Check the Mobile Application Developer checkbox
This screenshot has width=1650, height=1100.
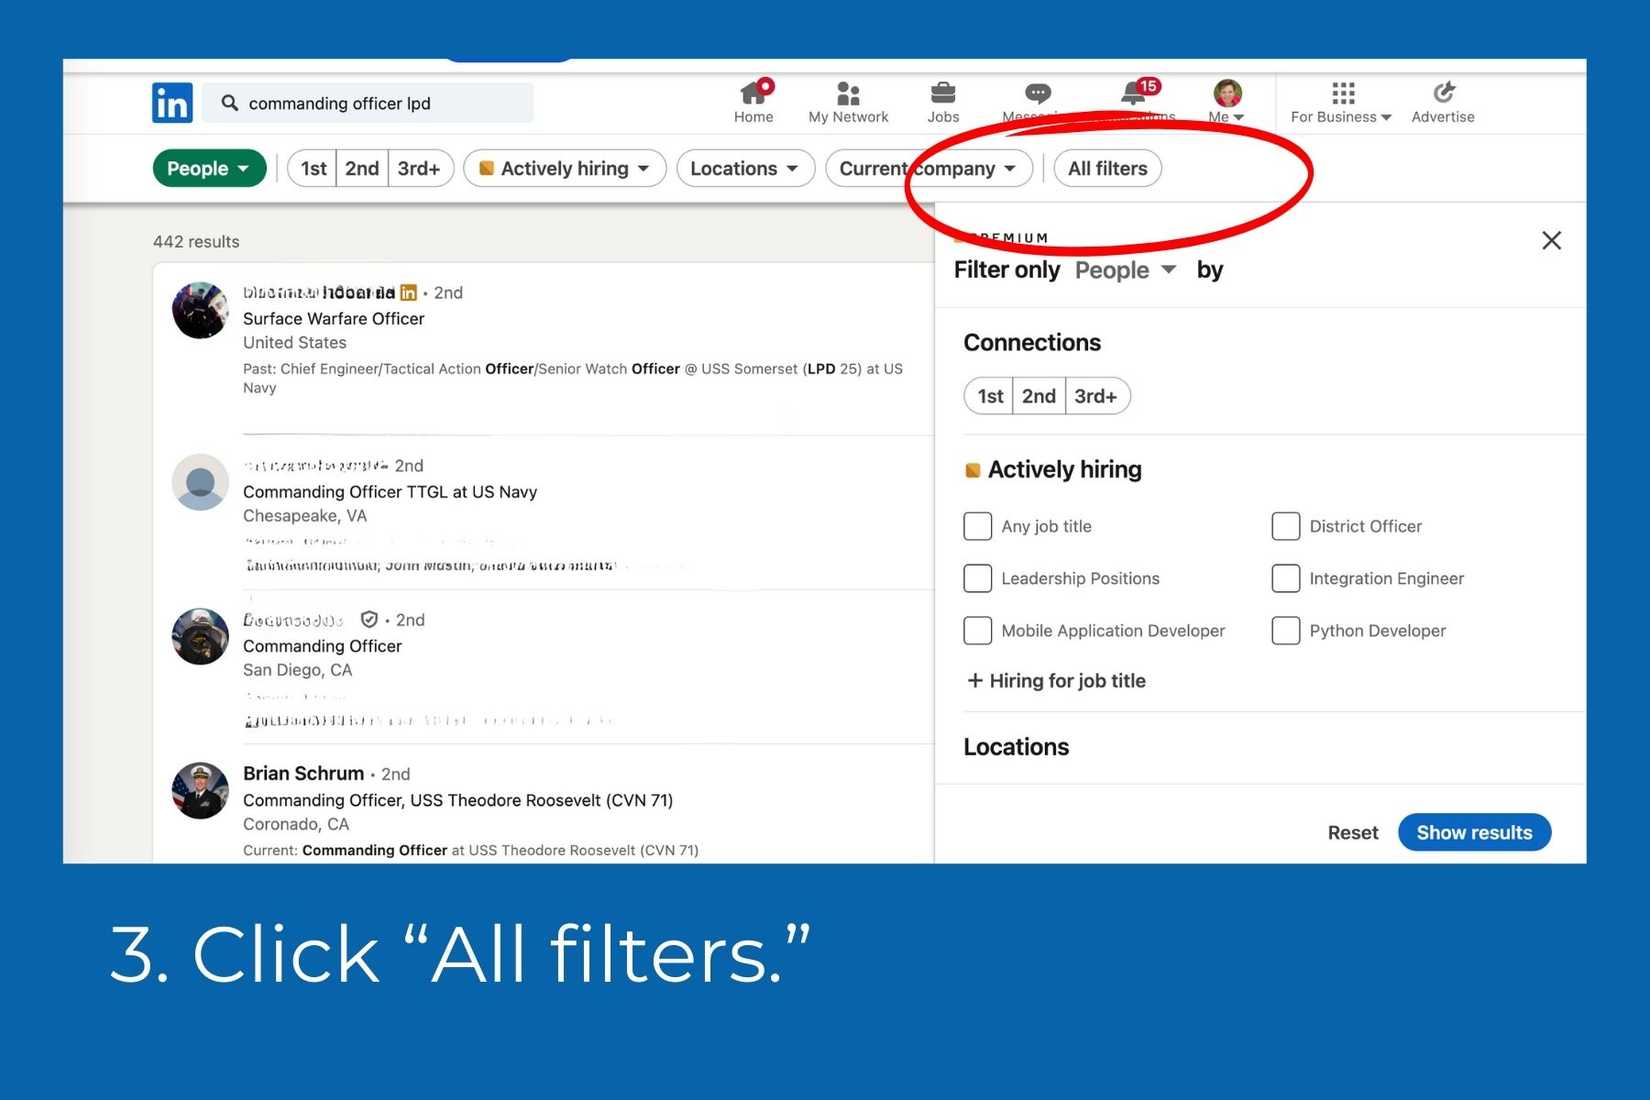[977, 630]
